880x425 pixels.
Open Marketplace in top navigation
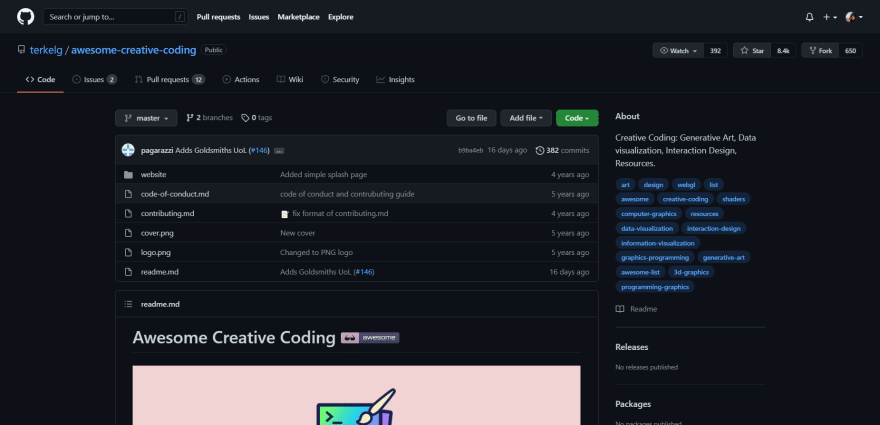pos(299,17)
